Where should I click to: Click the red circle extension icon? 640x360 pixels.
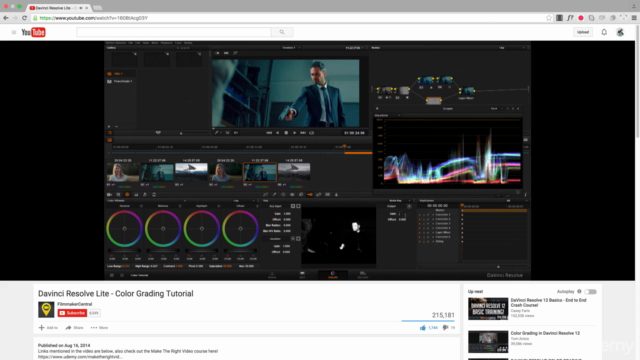(581, 18)
